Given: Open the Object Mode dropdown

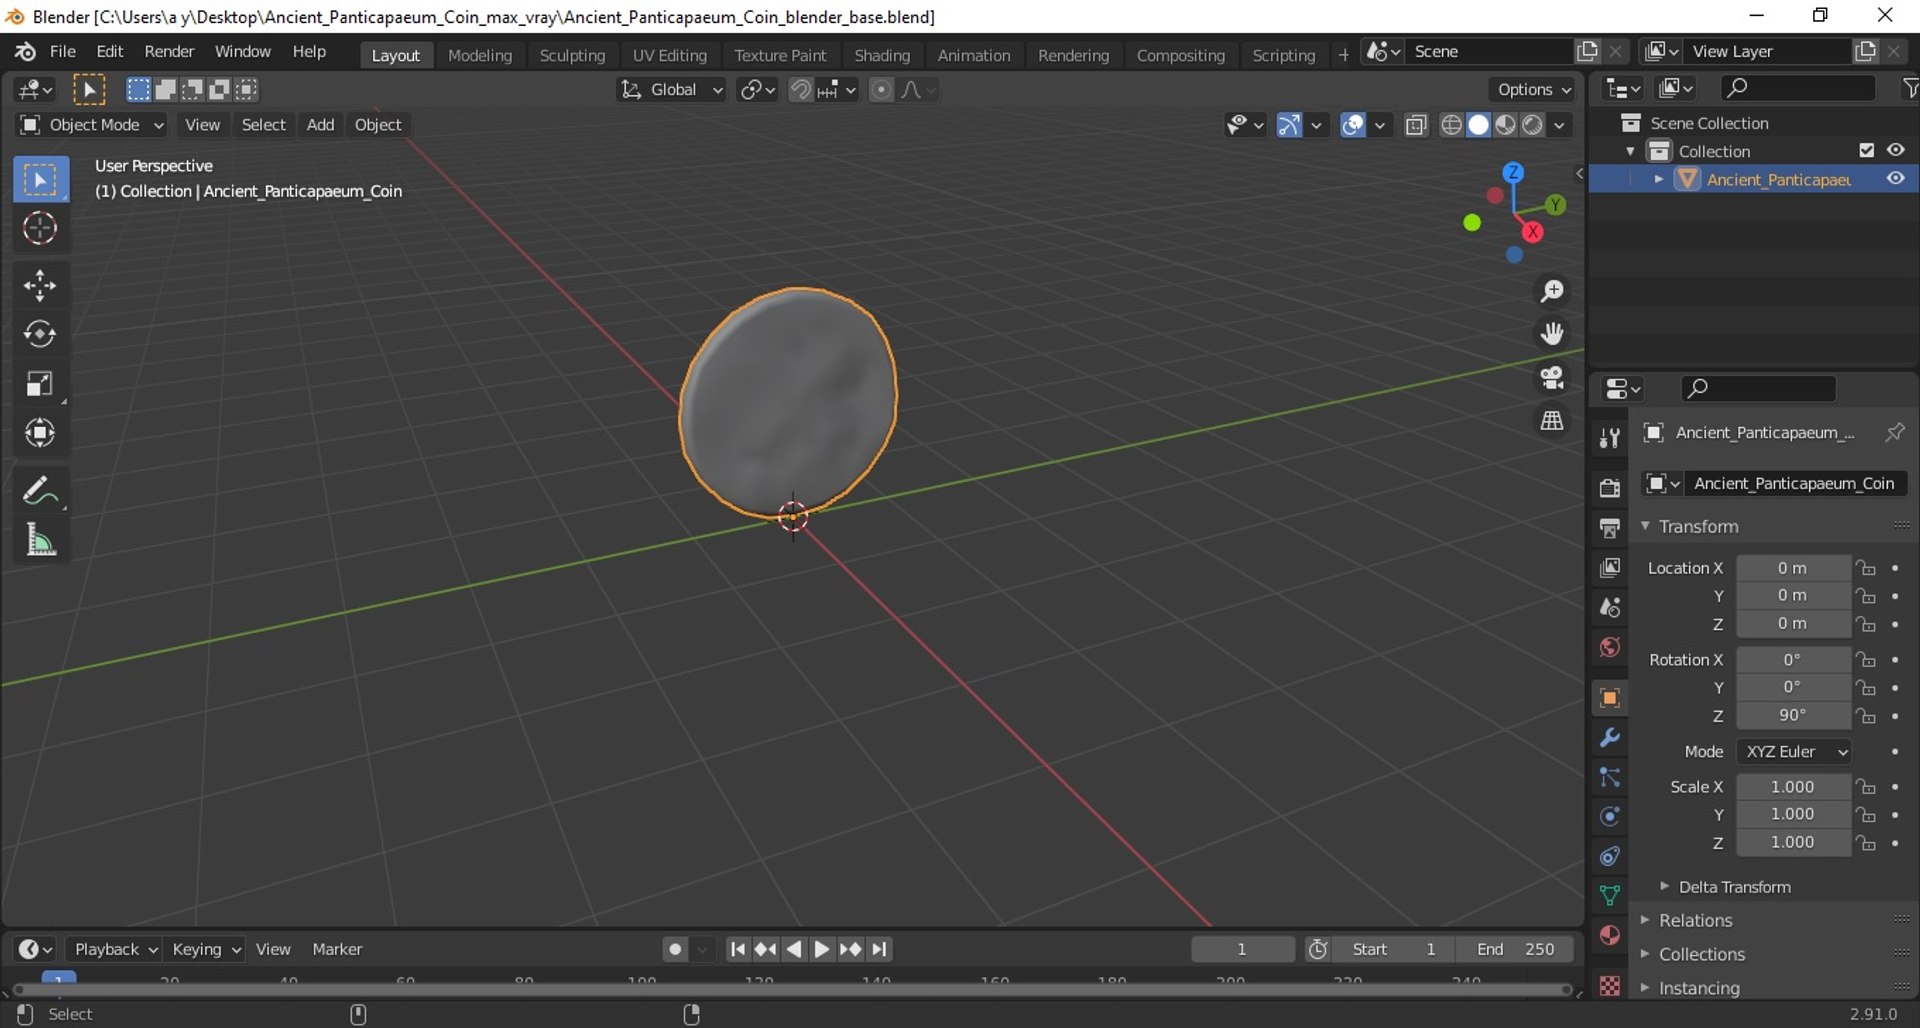Looking at the screenshot, I should [x=91, y=125].
